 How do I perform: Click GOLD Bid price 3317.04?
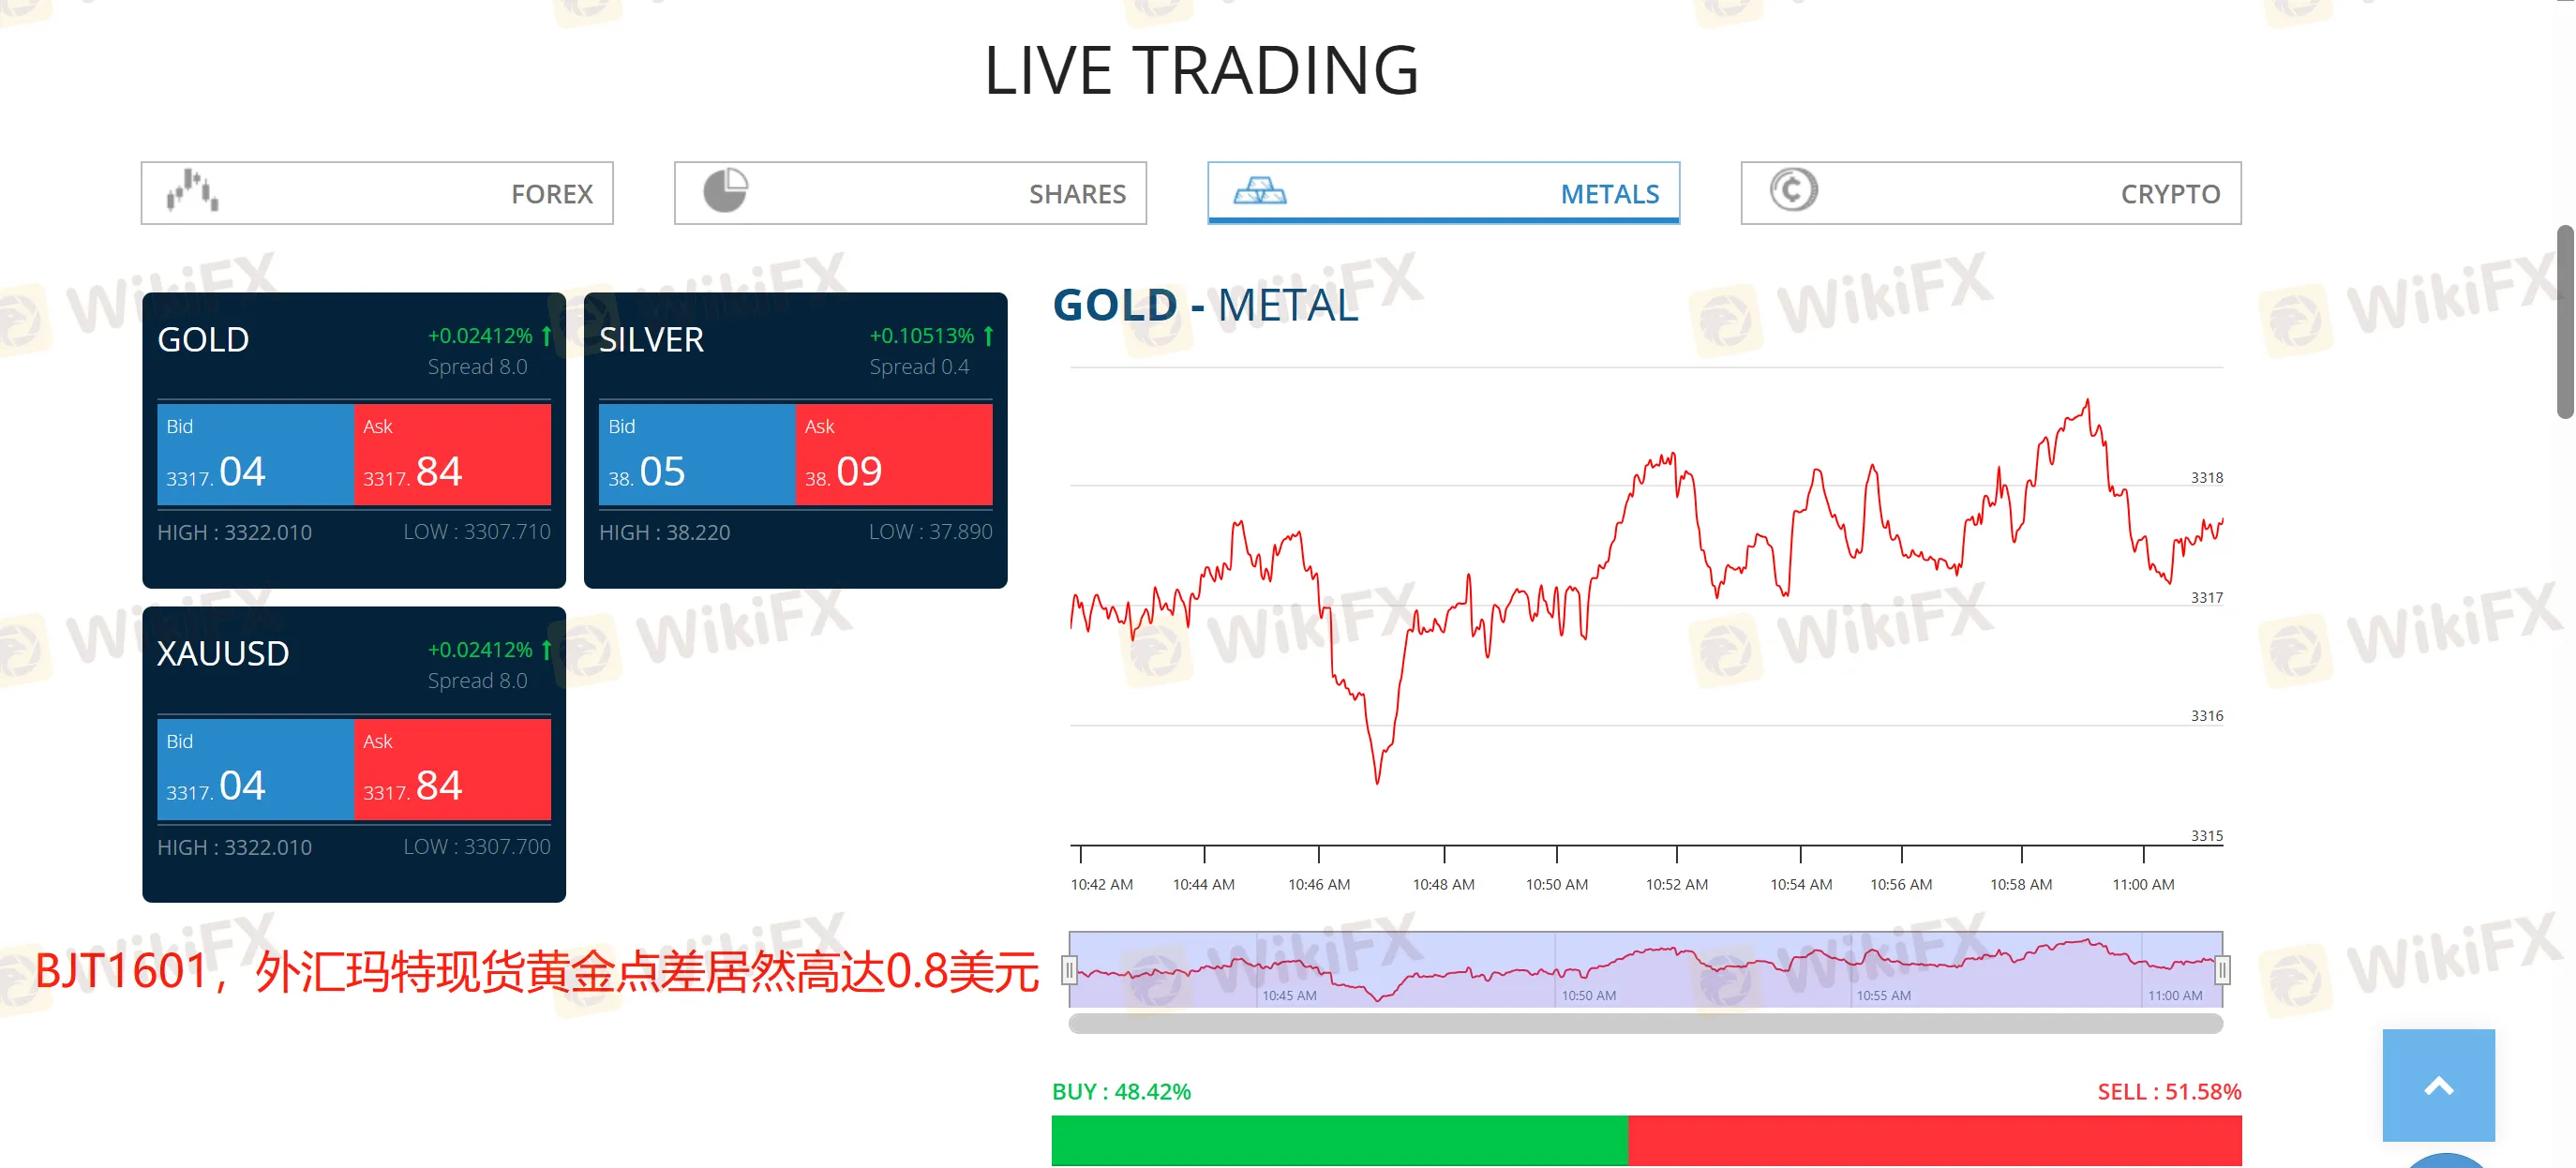click(255, 455)
